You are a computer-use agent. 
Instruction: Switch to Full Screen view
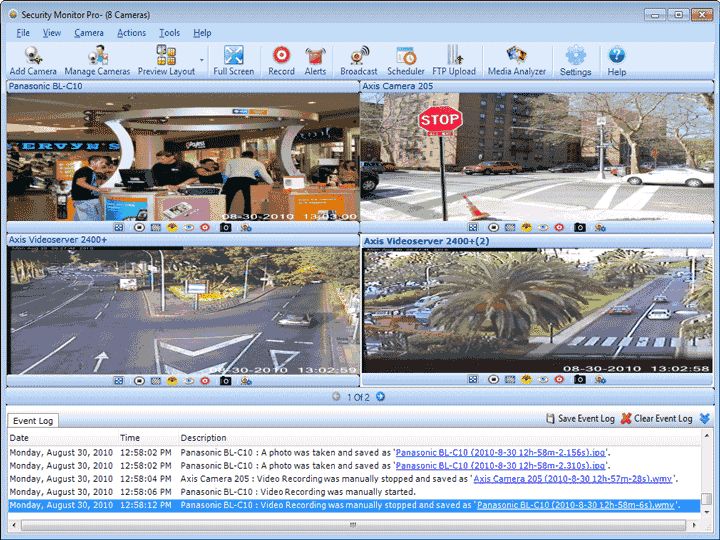click(x=233, y=60)
